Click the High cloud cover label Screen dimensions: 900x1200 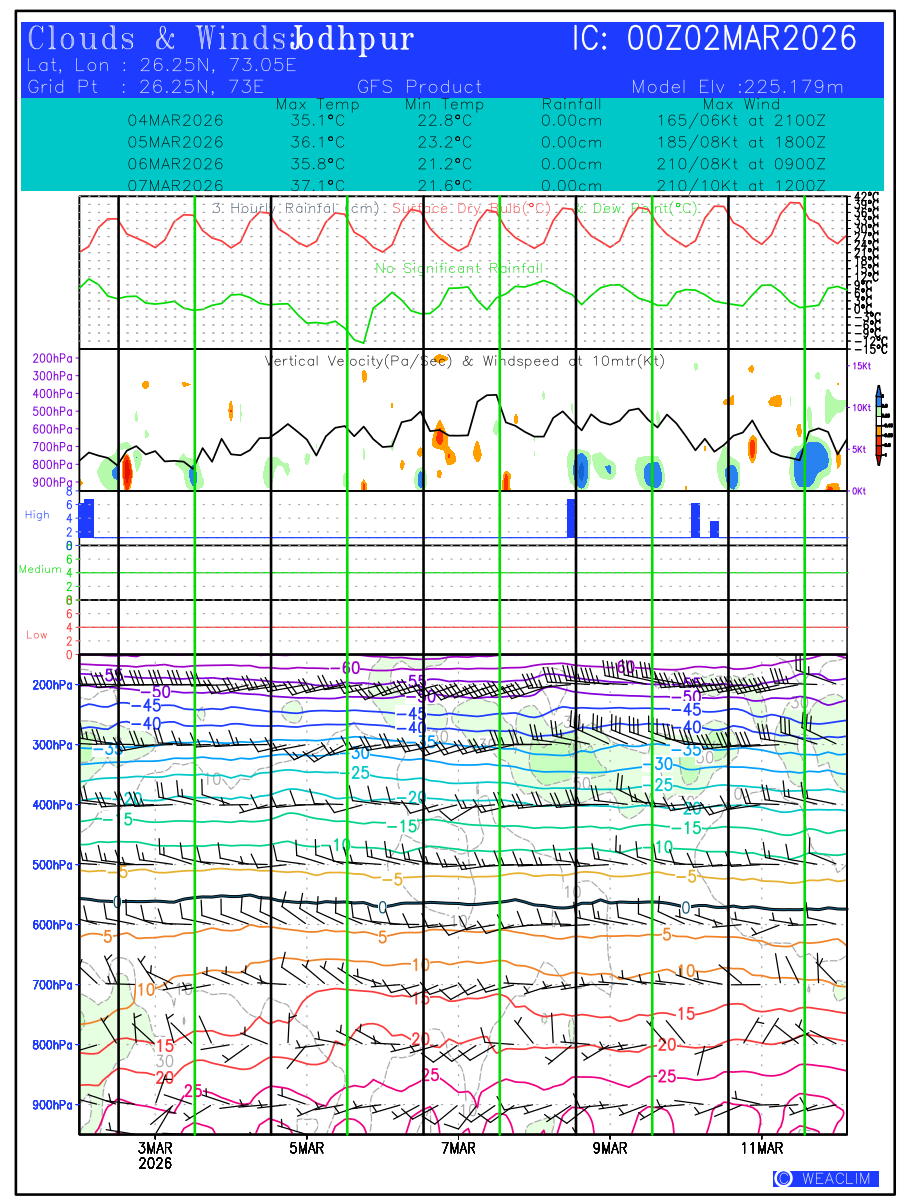37,514
